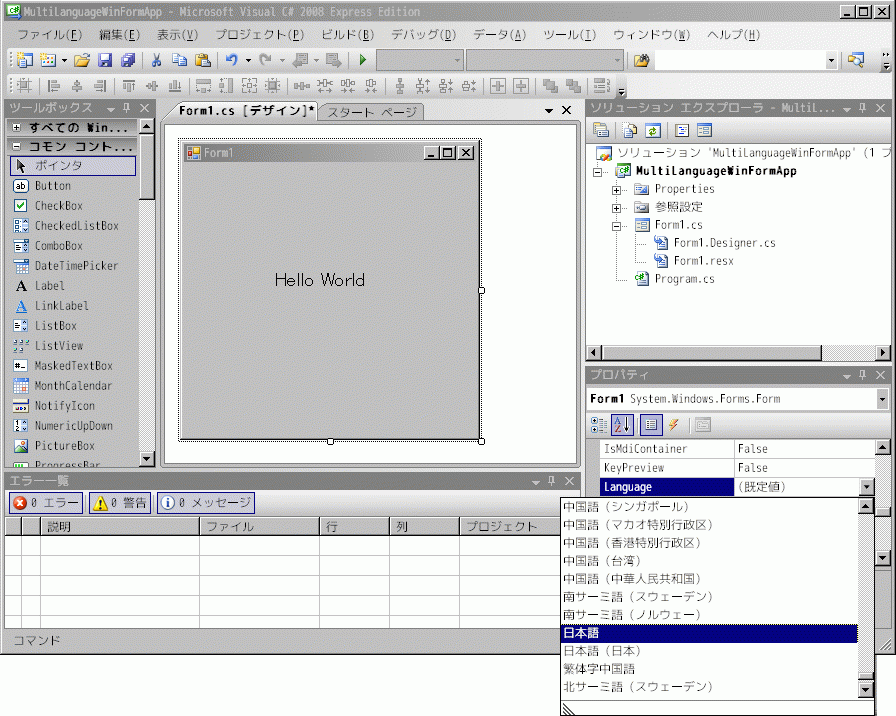896x716 pixels.
Task: Click the Align Lefts layout icon
Action: click(x=54, y=86)
